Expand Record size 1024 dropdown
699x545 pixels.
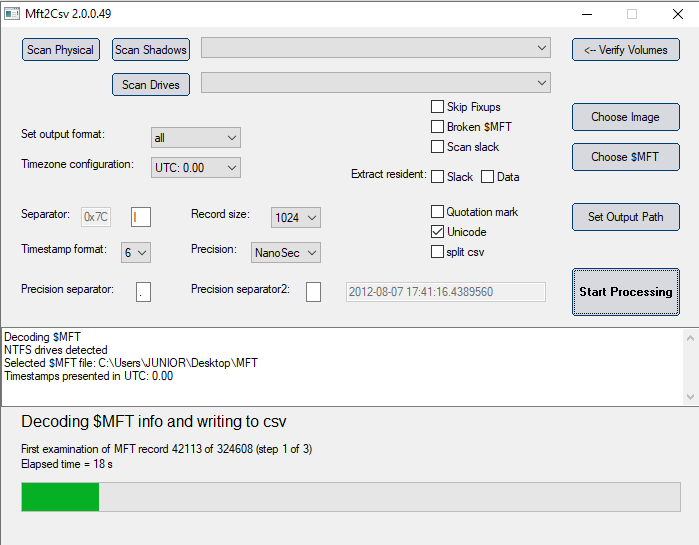[296, 217]
